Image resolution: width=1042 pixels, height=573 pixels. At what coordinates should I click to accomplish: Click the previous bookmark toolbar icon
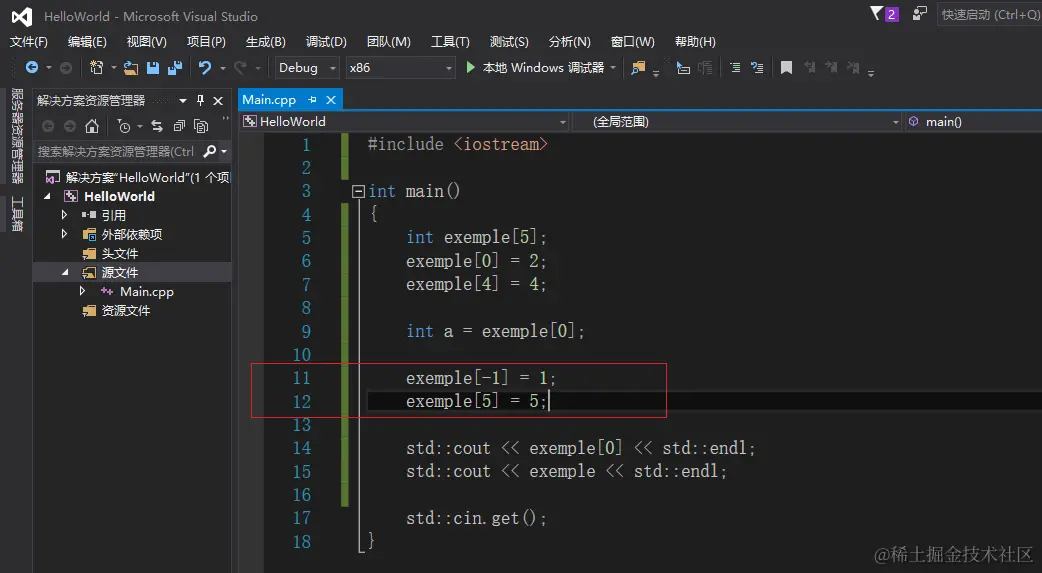tap(809, 67)
